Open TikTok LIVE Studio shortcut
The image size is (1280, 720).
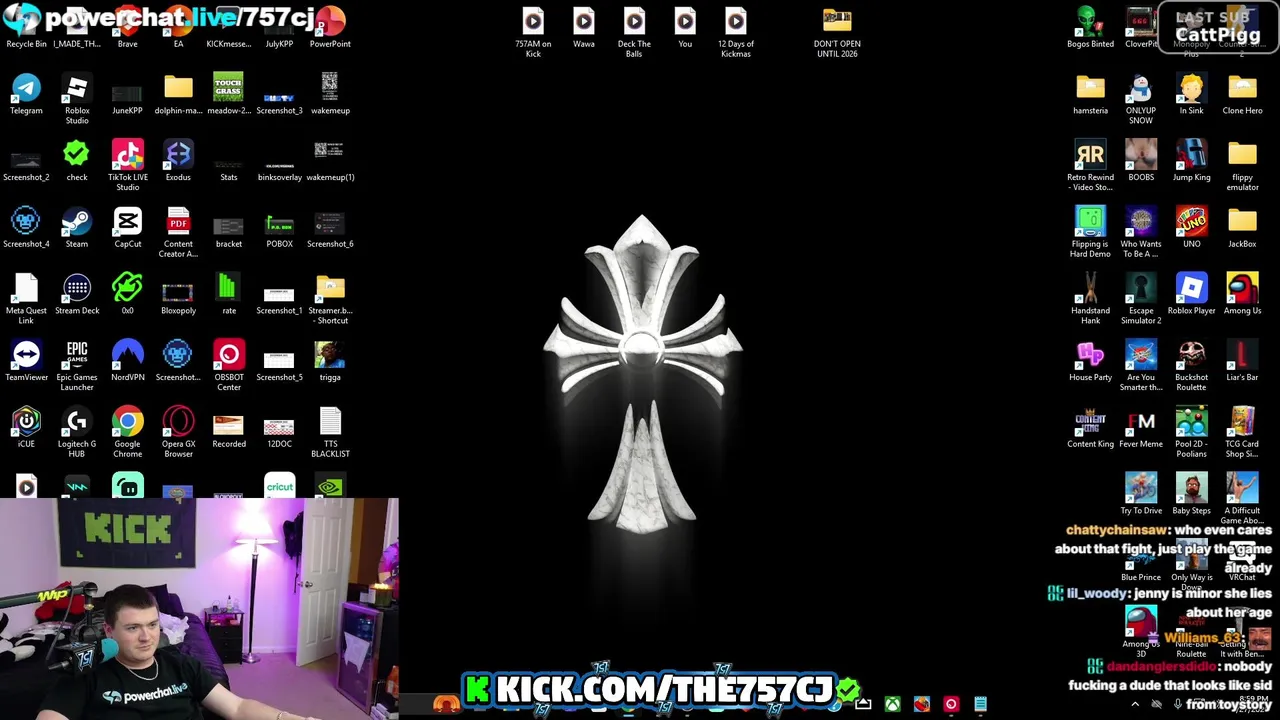127,166
